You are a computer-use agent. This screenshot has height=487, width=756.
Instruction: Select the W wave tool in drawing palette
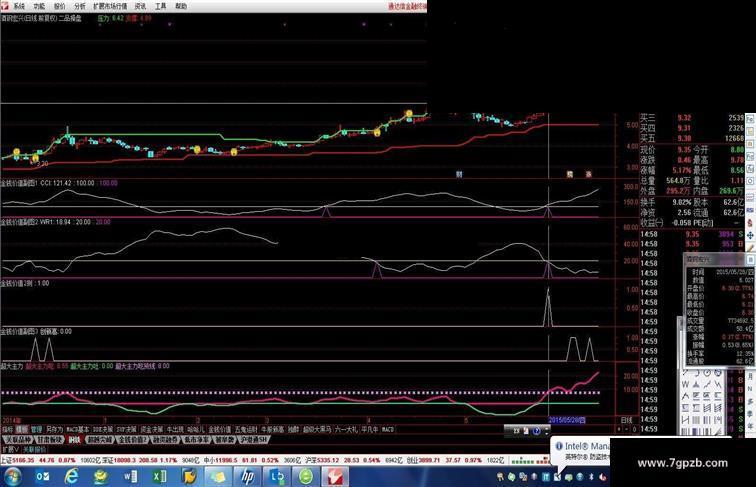[685, 384]
